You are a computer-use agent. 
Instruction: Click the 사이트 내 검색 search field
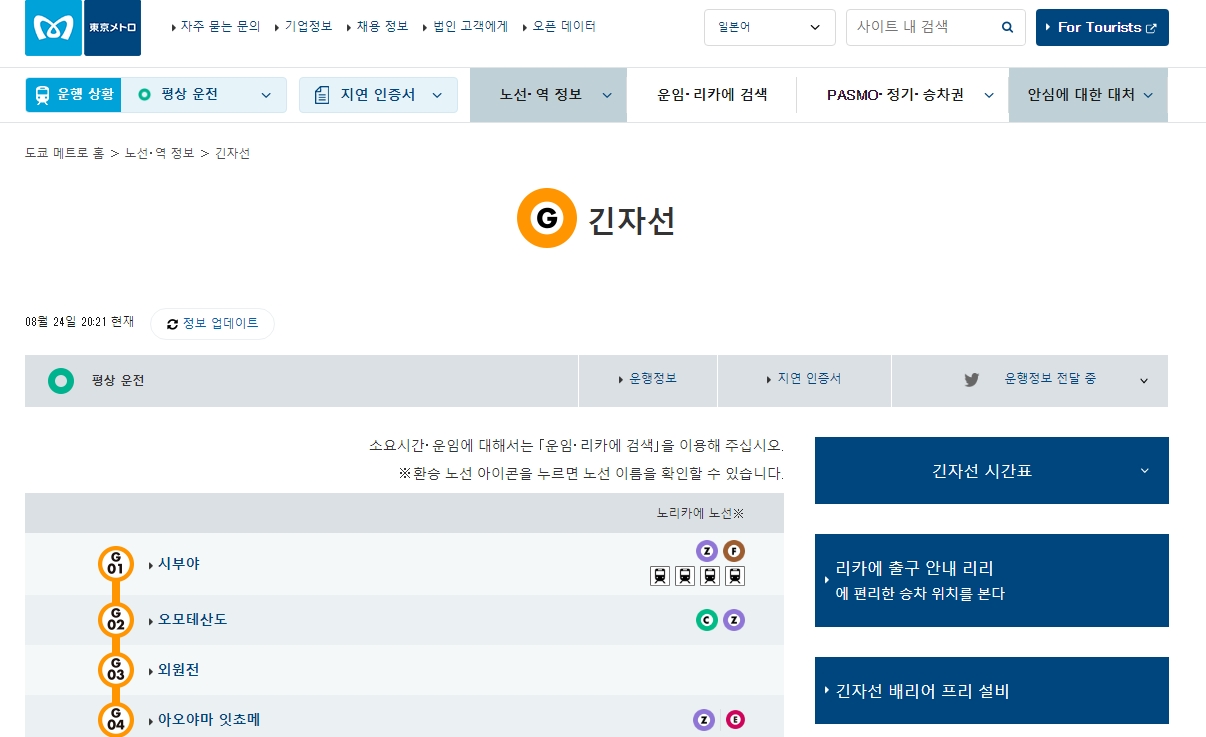920,27
